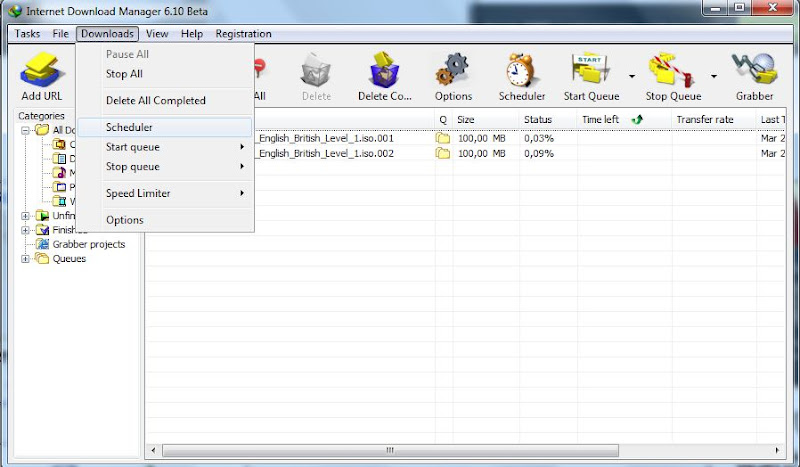Sort by the Status column header
Screen dimensions: 800x467
[548, 119]
